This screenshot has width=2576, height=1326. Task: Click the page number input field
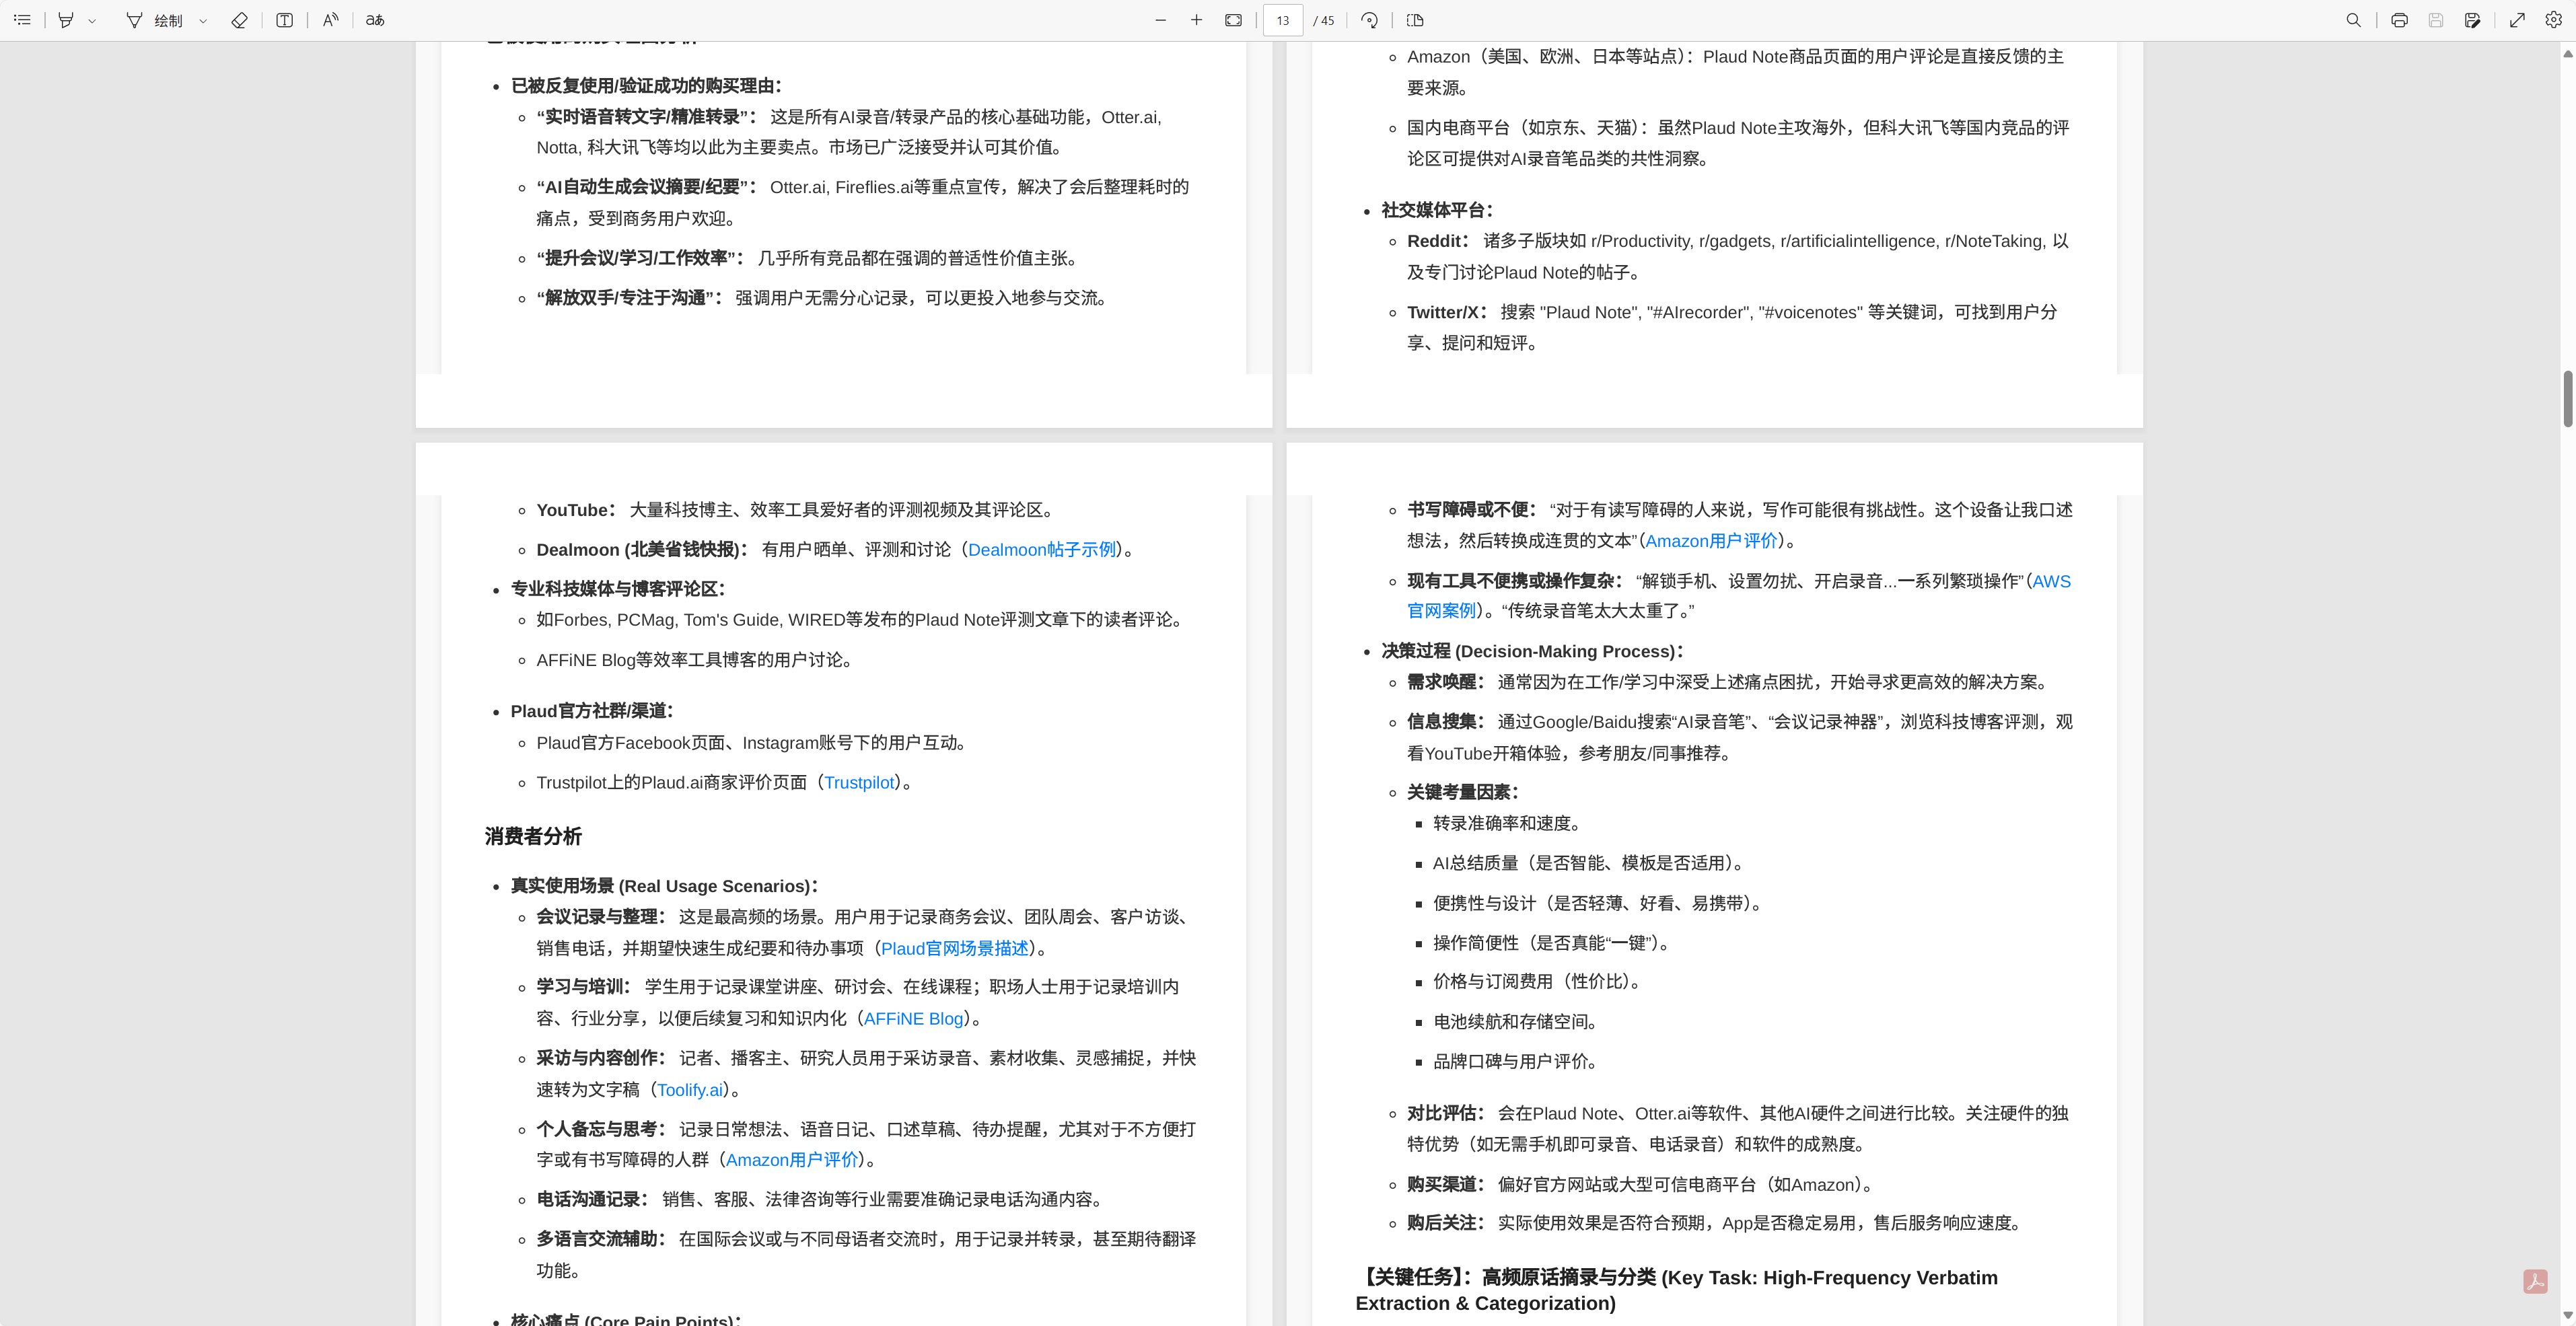pyautogui.click(x=1283, y=20)
